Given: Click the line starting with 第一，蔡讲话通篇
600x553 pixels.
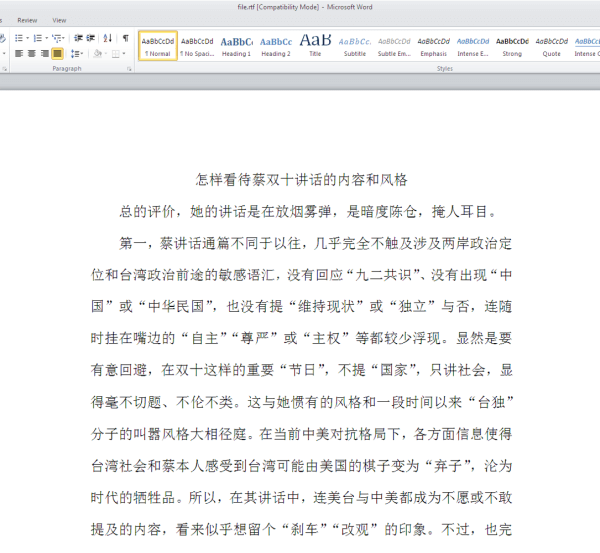Looking at the screenshot, I should pyautogui.click(x=315, y=243).
